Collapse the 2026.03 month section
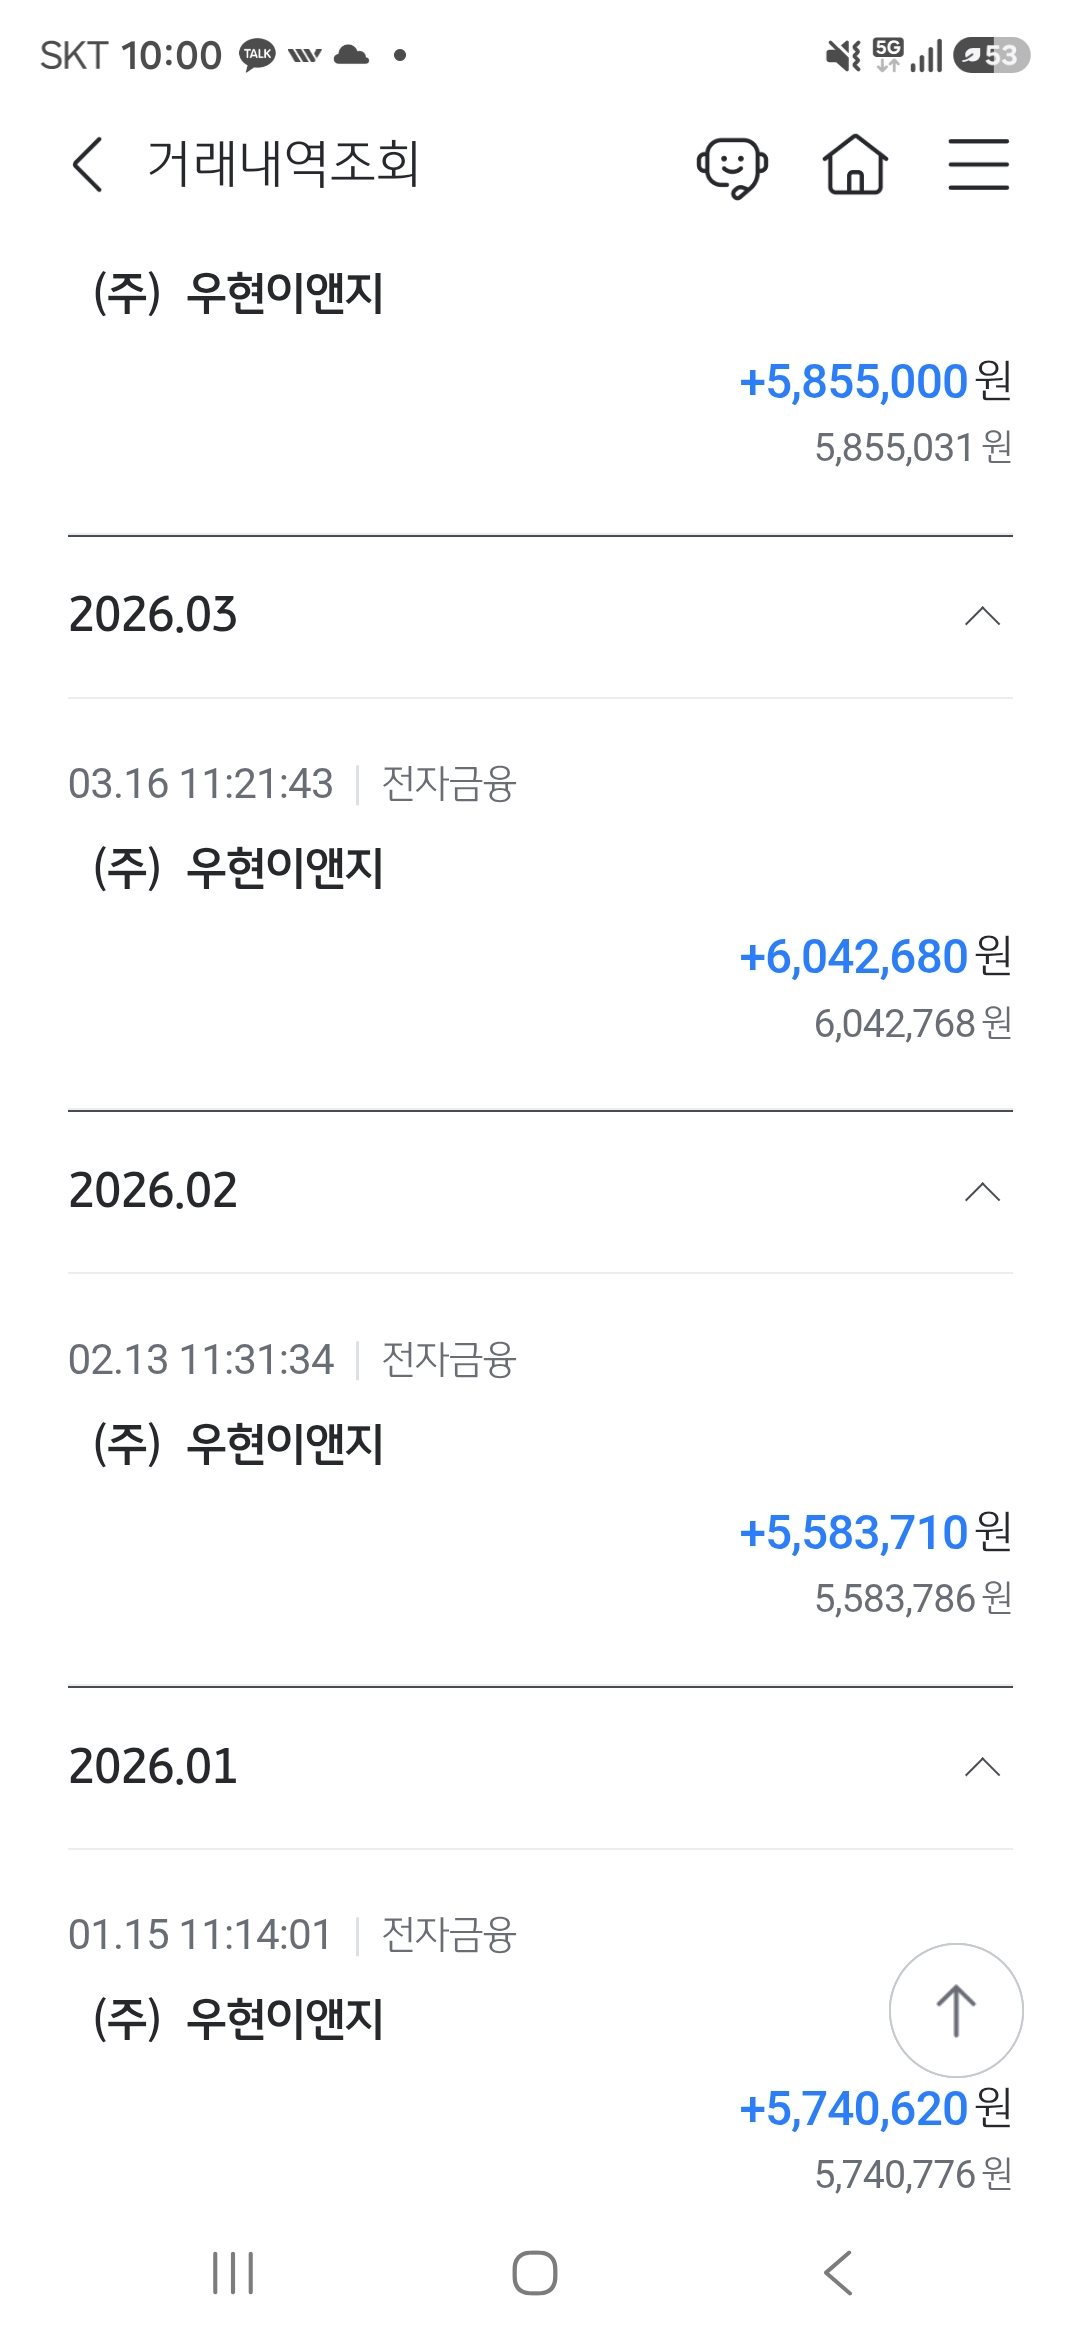 [982, 616]
